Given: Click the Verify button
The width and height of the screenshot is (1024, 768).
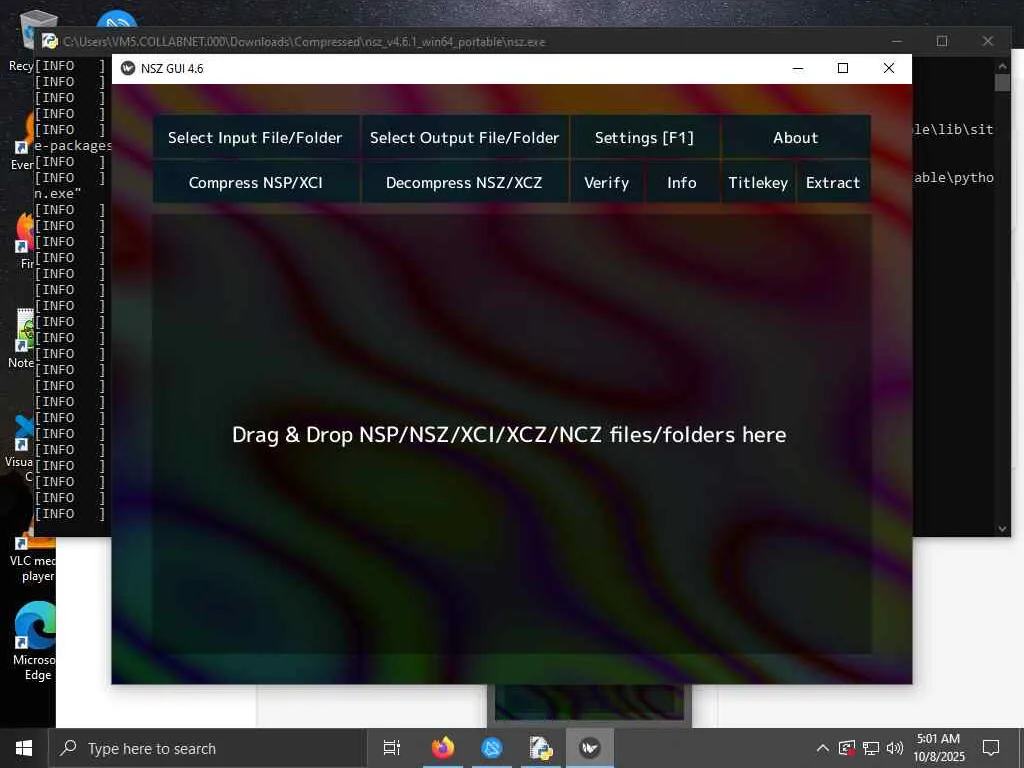Looking at the screenshot, I should tap(607, 182).
